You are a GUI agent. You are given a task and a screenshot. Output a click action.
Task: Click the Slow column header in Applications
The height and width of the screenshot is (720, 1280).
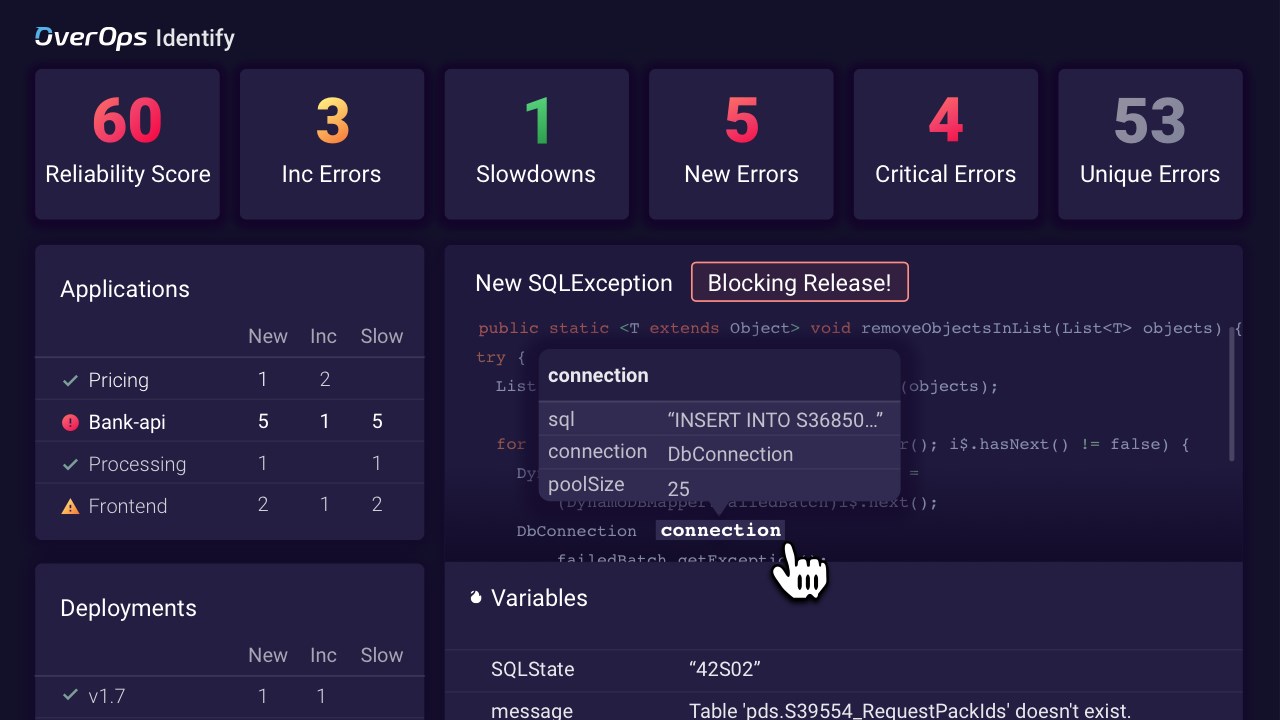tap(382, 337)
